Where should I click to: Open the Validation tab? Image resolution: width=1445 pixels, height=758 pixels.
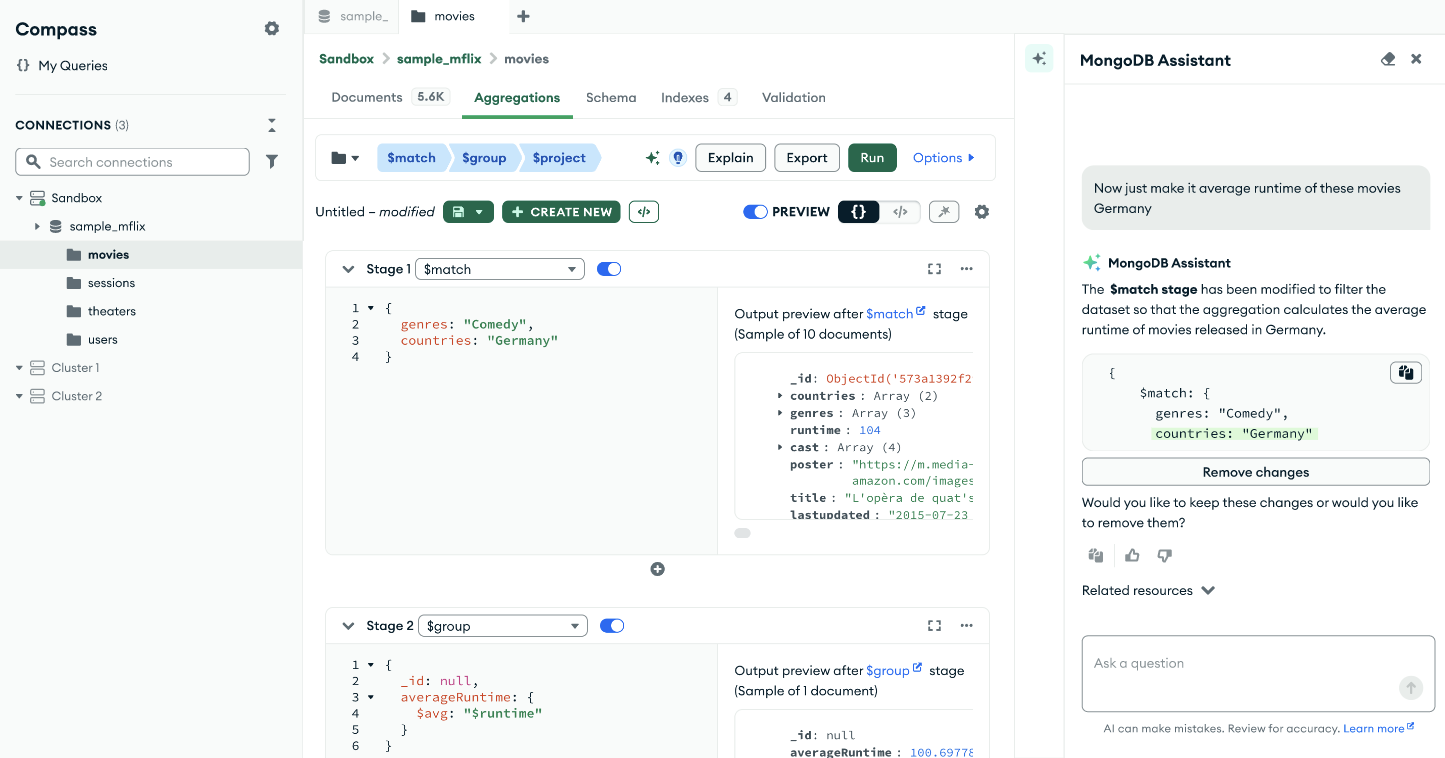(794, 97)
